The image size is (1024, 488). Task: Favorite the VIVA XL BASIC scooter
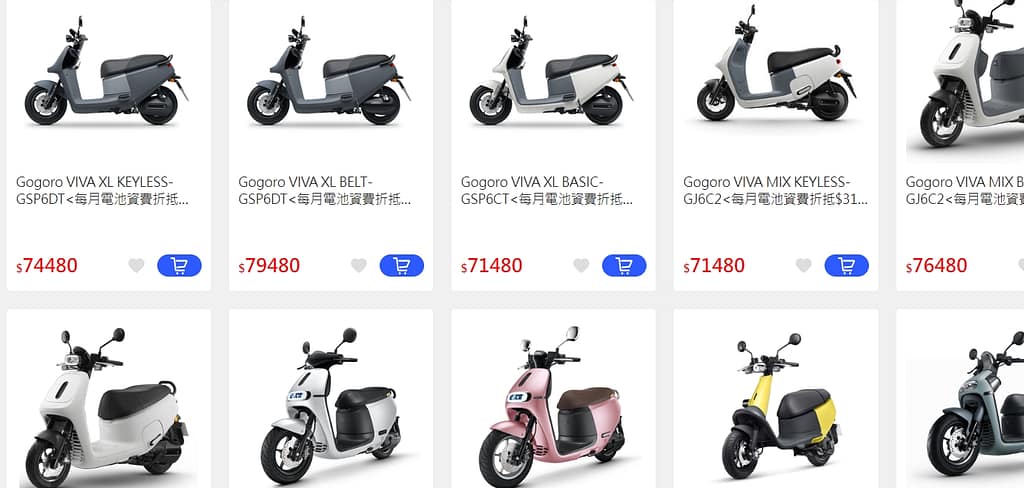click(x=581, y=265)
